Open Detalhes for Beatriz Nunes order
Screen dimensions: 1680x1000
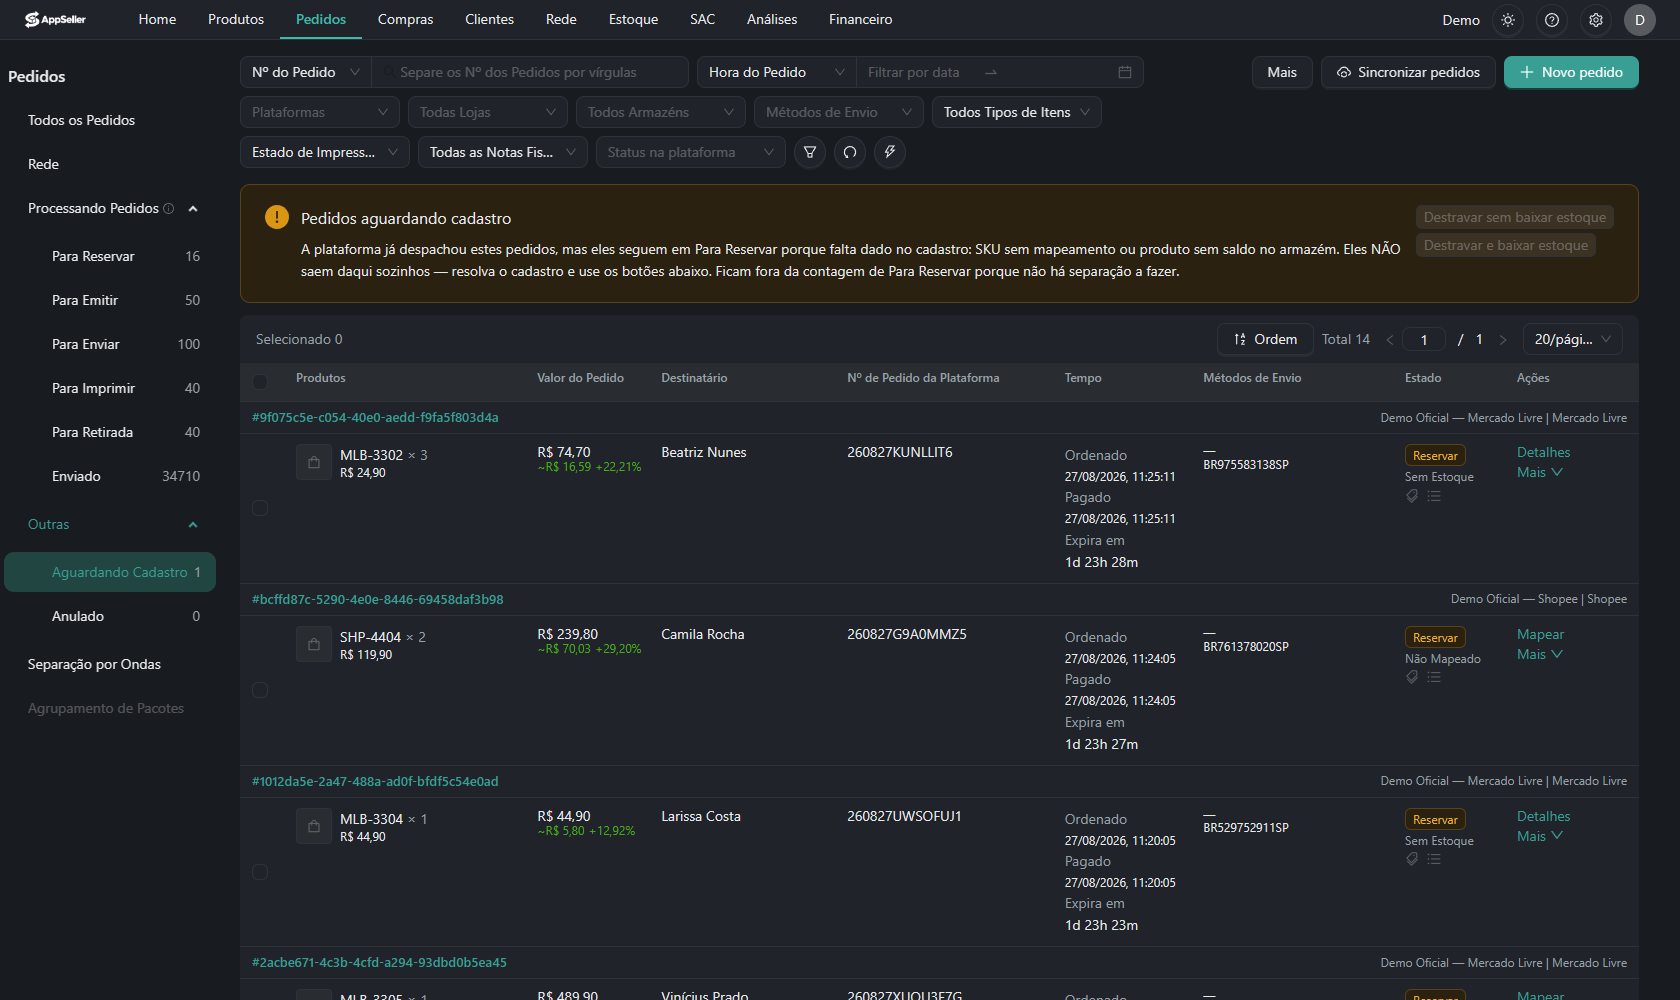[x=1543, y=452]
